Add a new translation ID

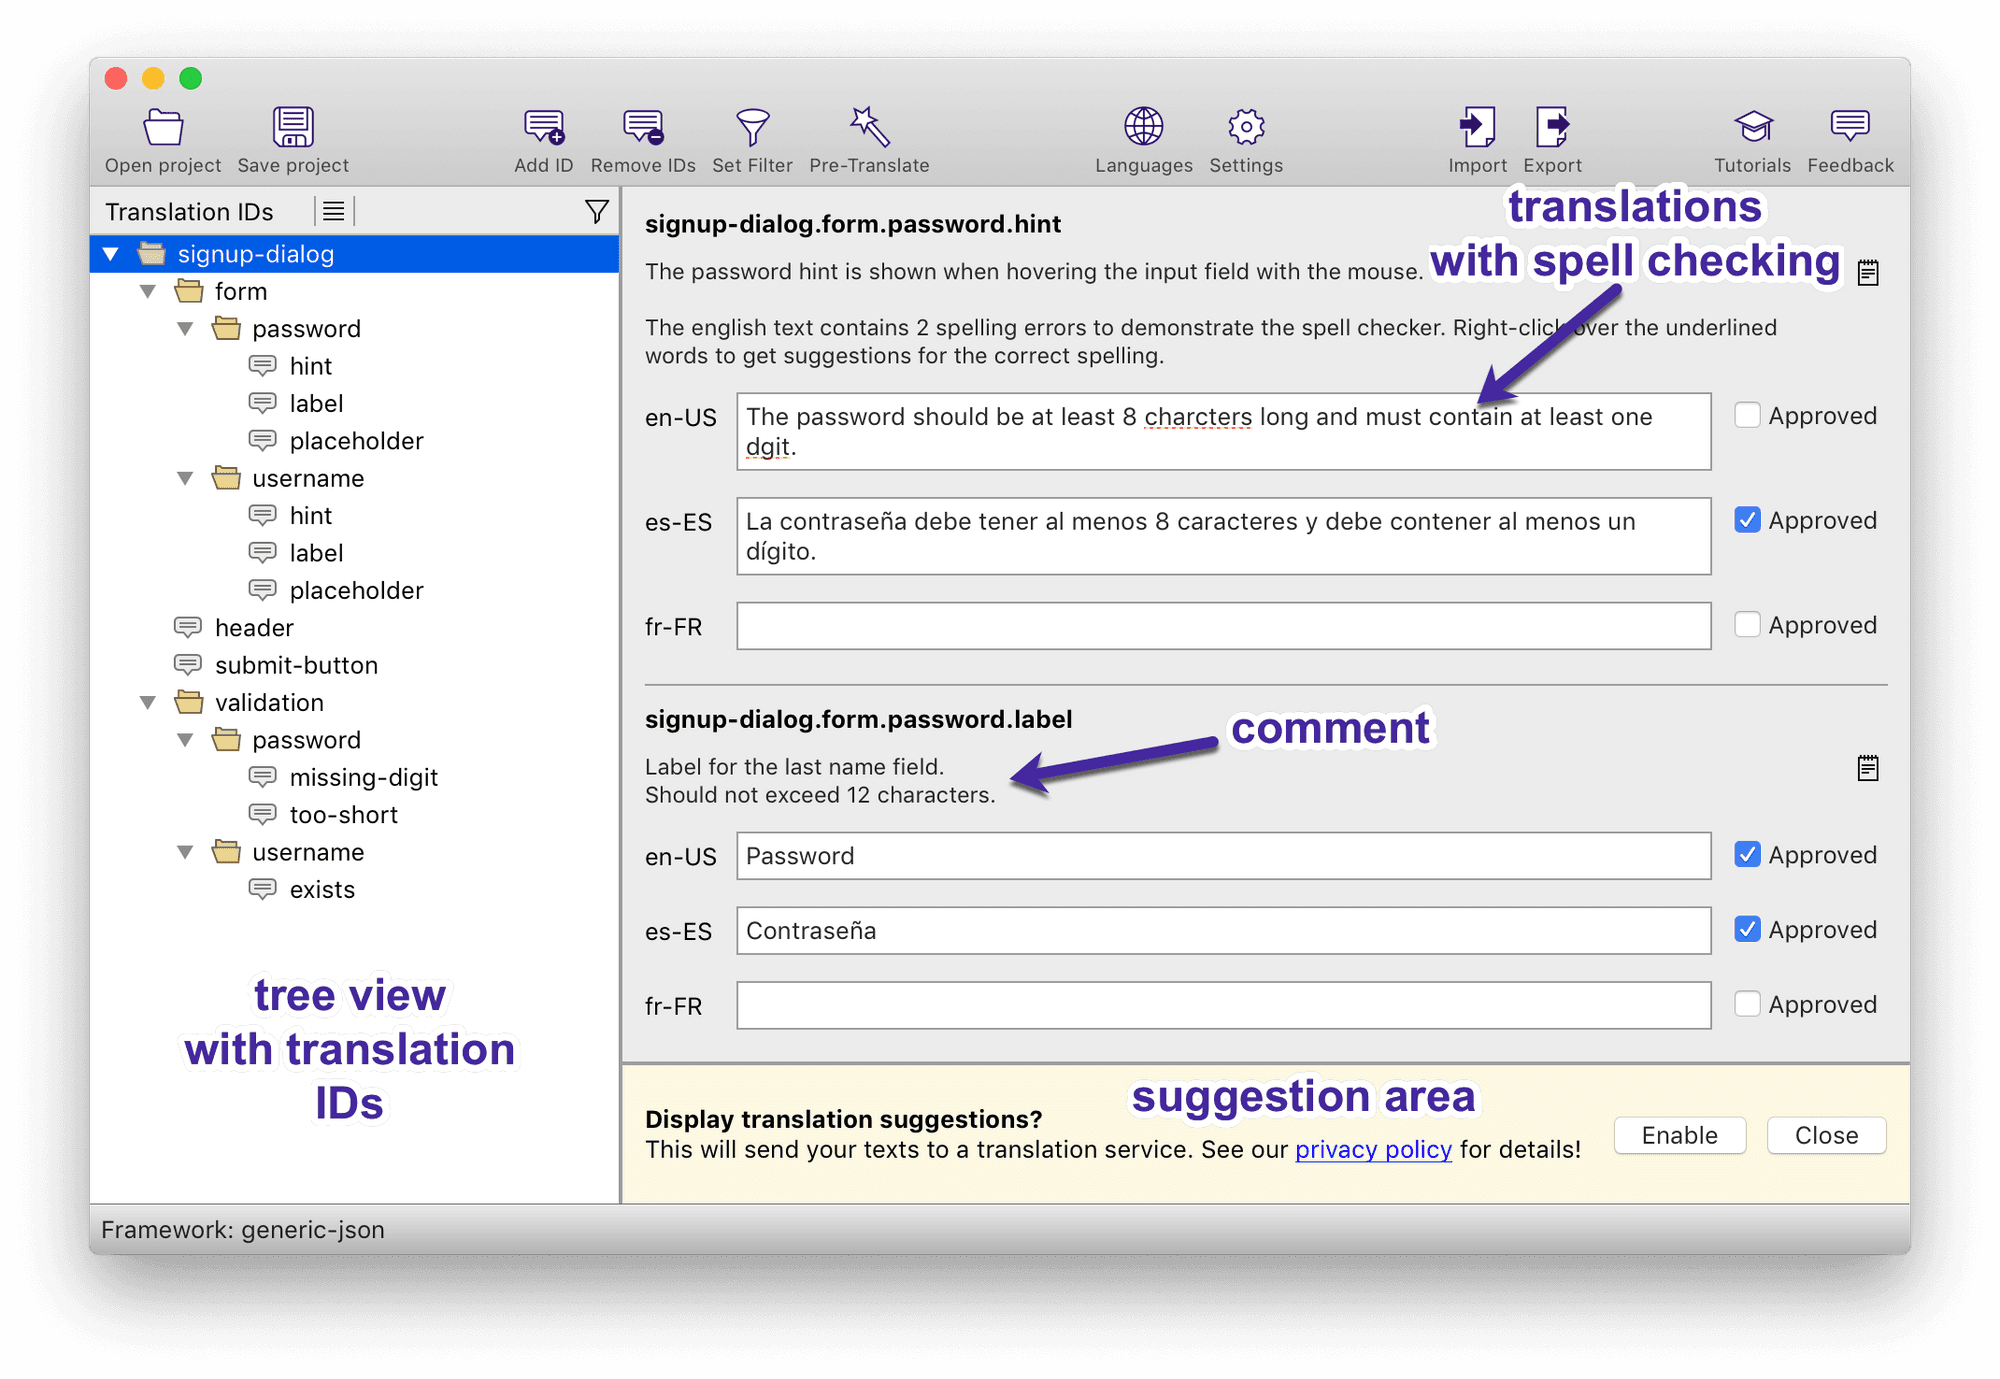pyautogui.click(x=543, y=135)
